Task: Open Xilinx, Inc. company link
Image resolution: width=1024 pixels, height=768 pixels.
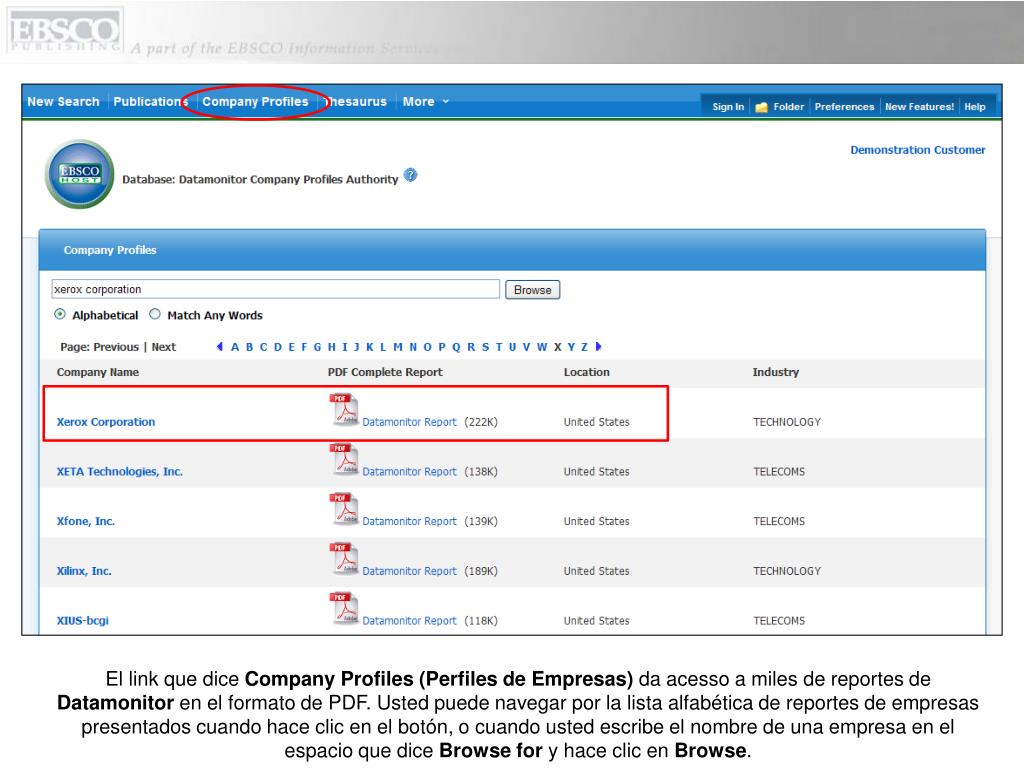Action: tap(84, 571)
